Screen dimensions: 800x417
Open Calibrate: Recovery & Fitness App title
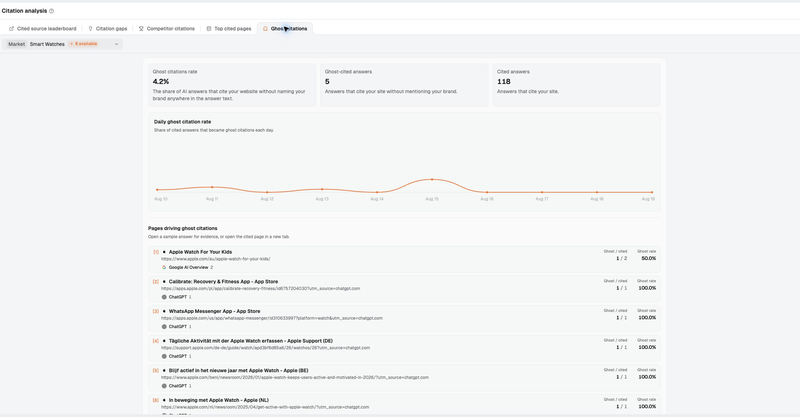[223, 281]
